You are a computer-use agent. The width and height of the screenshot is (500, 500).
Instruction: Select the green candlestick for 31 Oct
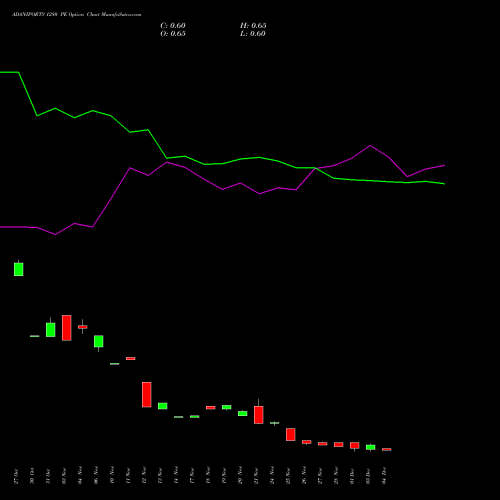click(51, 329)
